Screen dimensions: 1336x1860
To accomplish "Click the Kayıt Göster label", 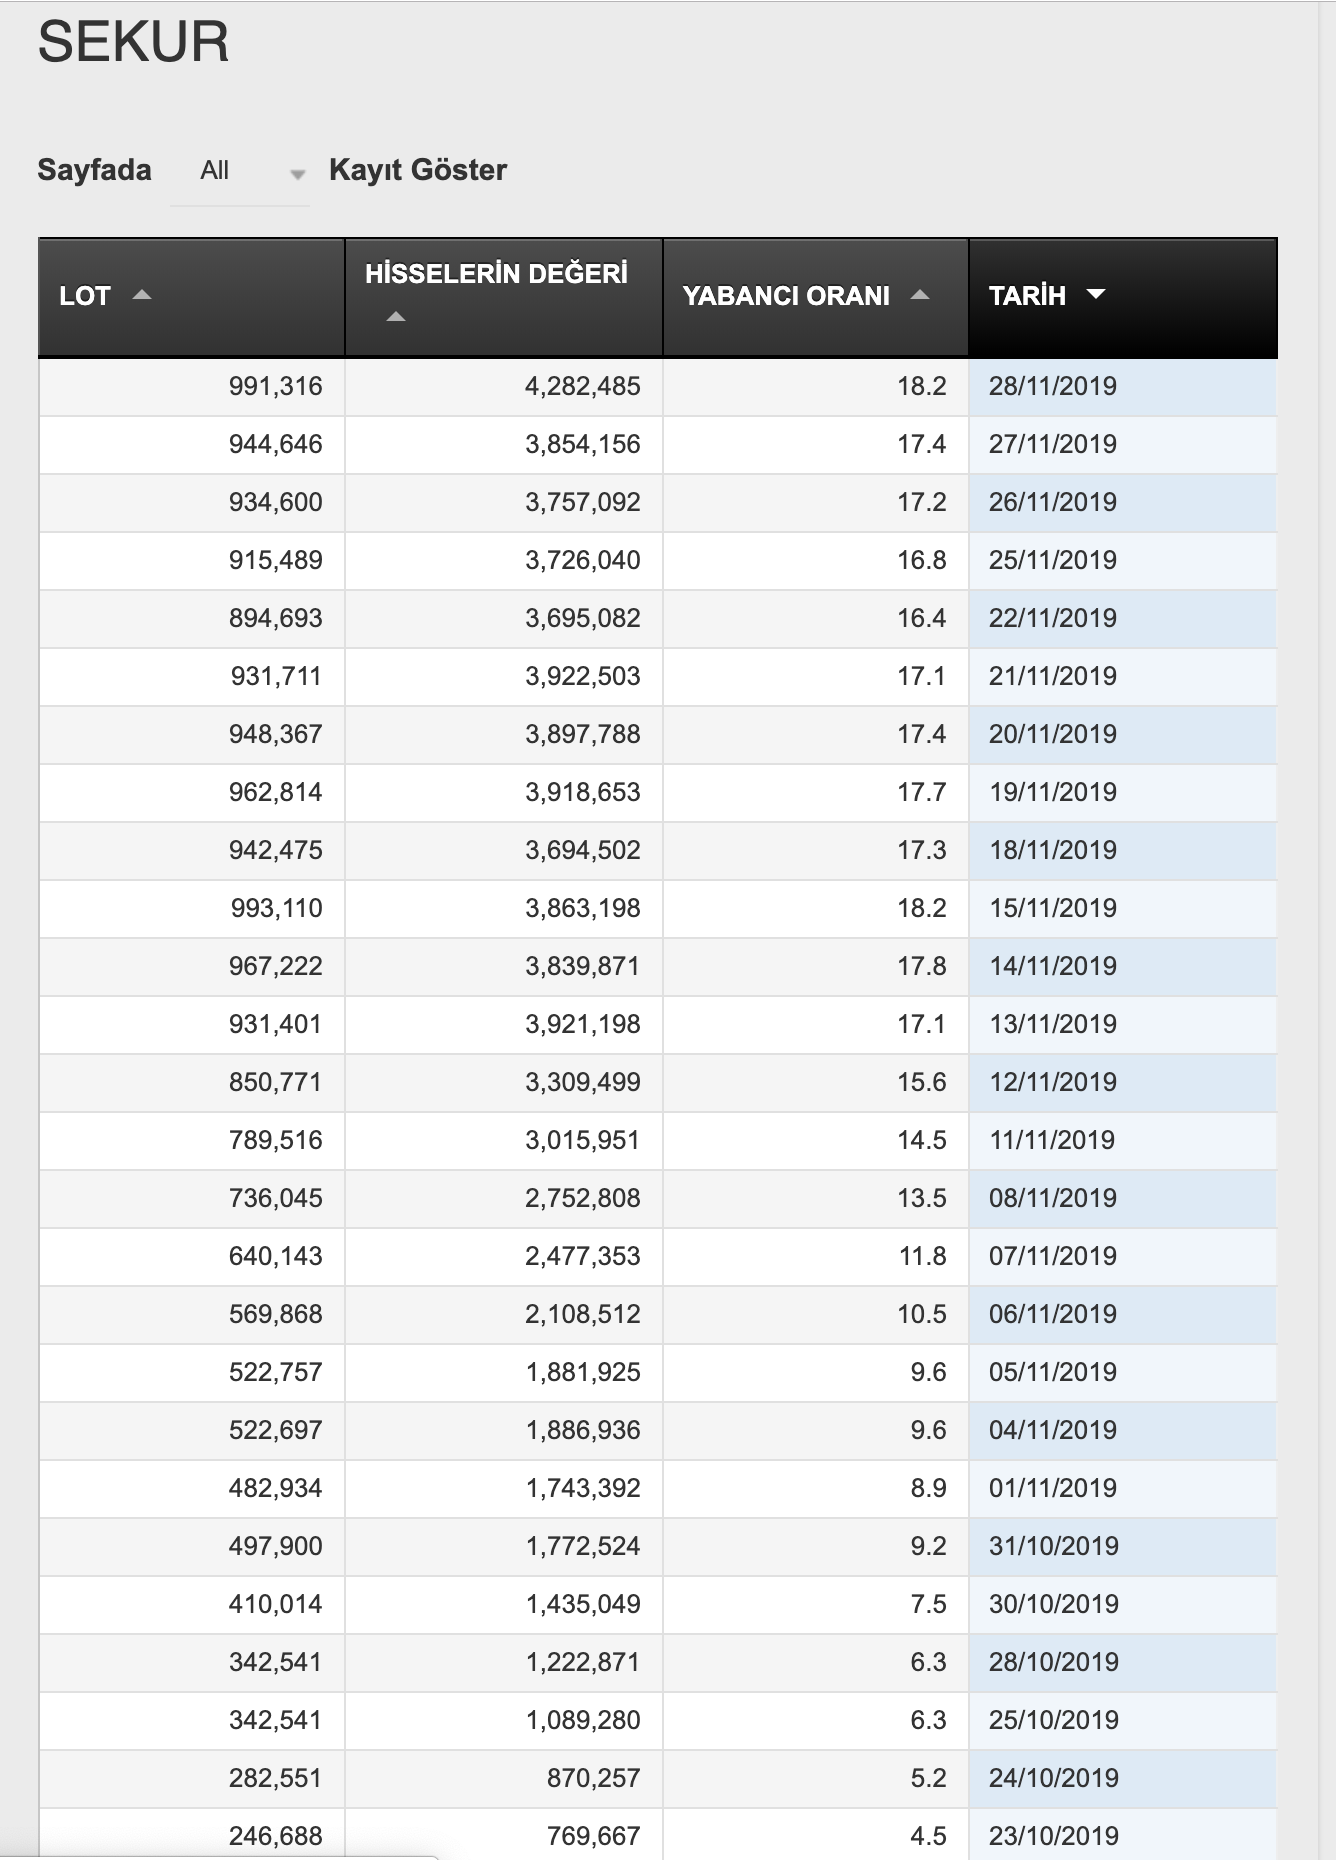I will tap(418, 170).
